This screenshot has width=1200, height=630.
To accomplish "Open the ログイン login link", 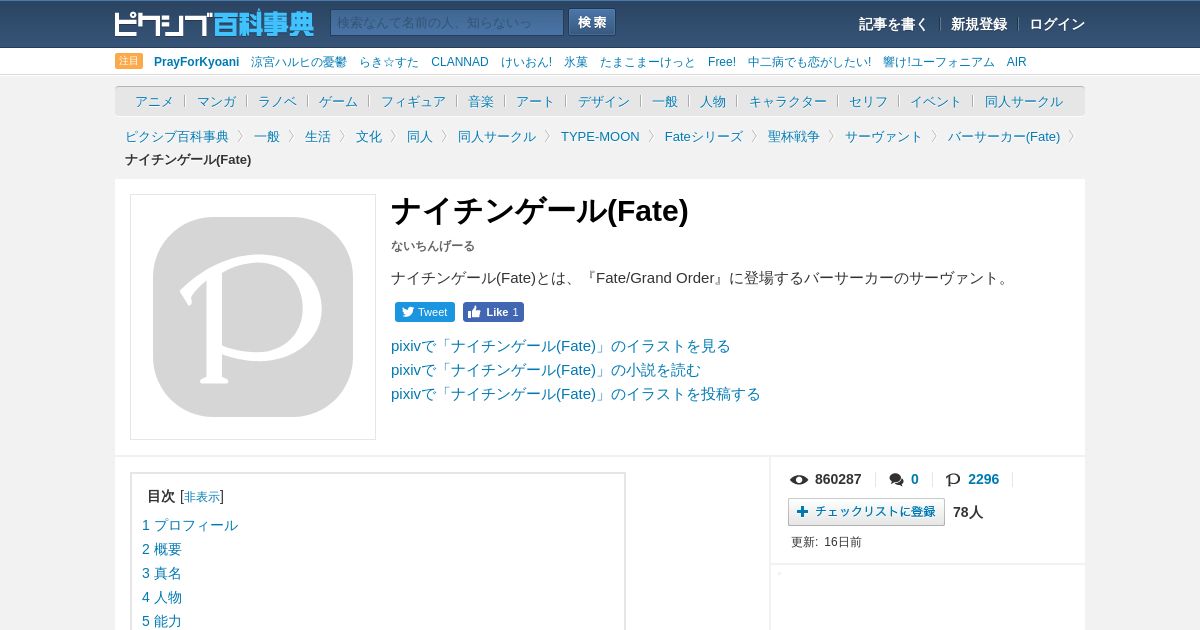I will click(1057, 24).
